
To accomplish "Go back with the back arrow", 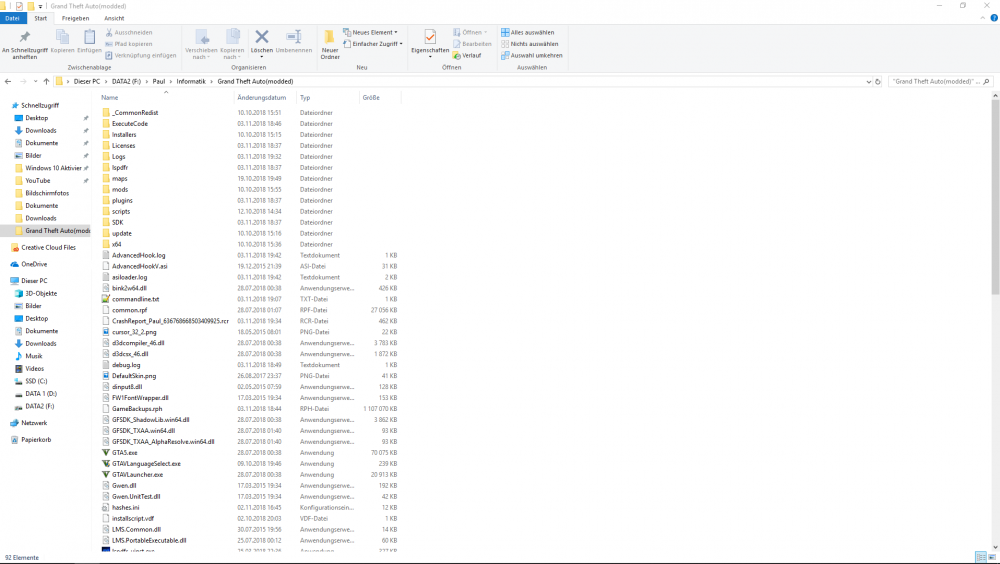I will tap(8, 82).
